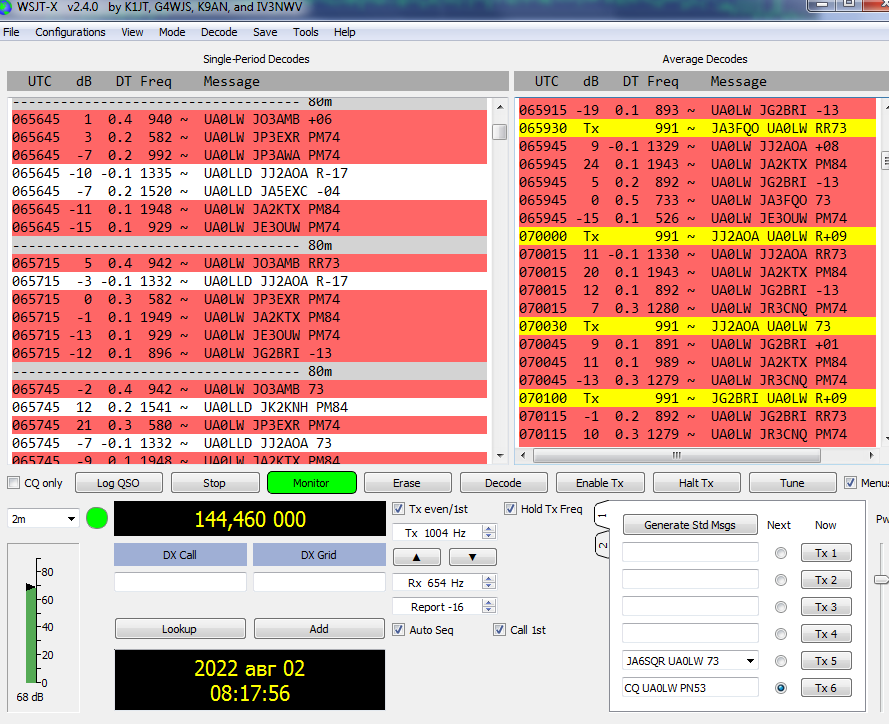
Task: Click the Decode button
Action: 503,483
